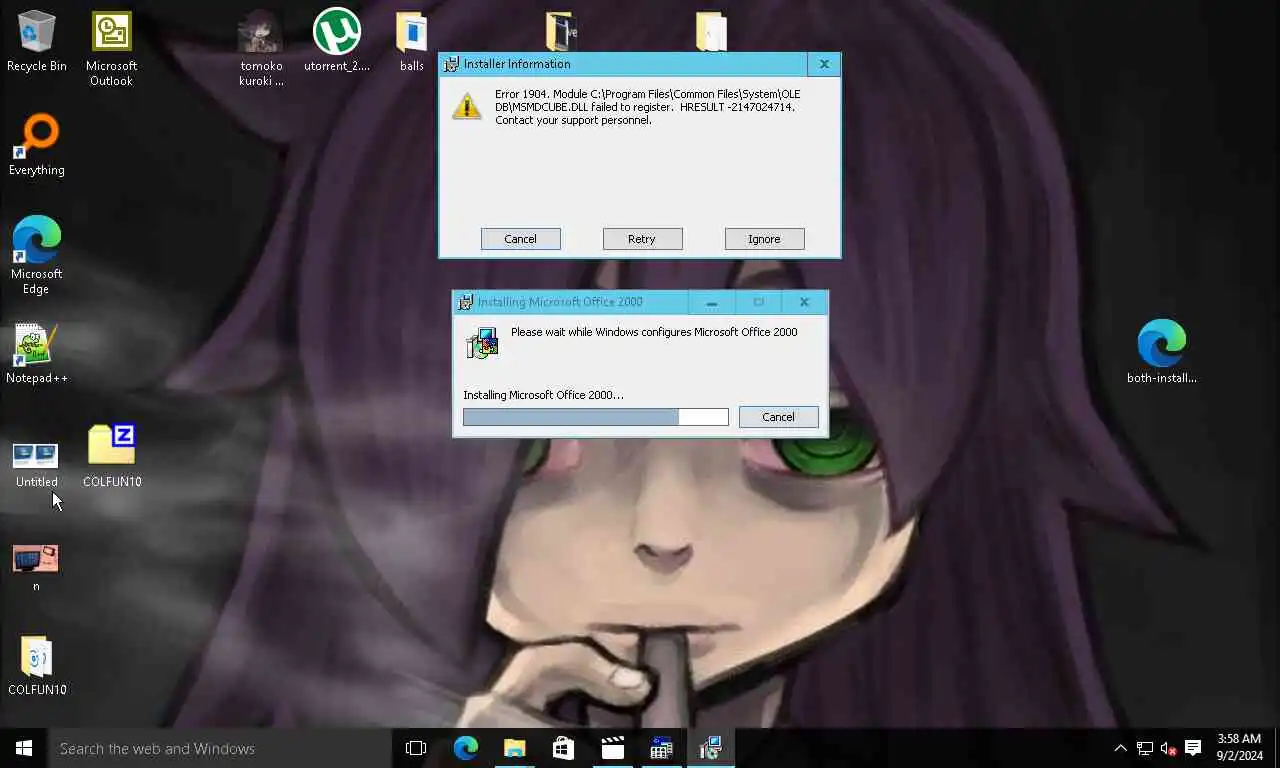Open the clapperboard video app on taskbar
The height and width of the screenshot is (768, 1280).
point(612,748)
